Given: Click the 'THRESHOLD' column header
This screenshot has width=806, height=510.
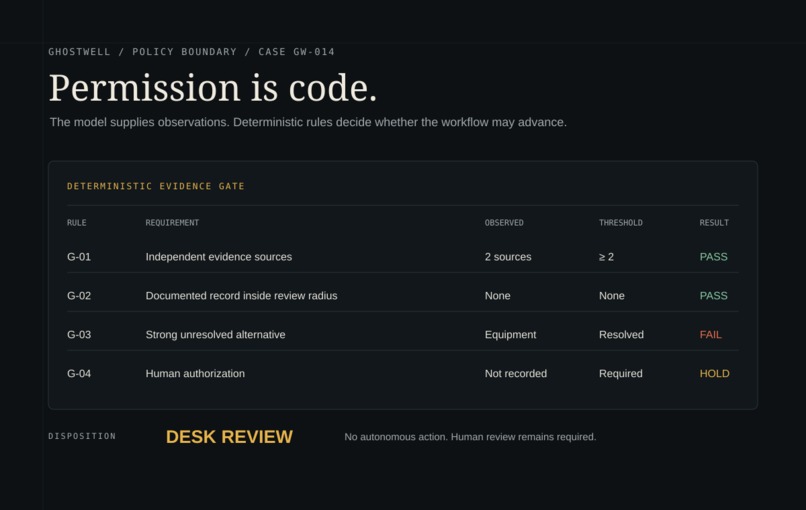Looking at the screenshot, I should point(620,223).
